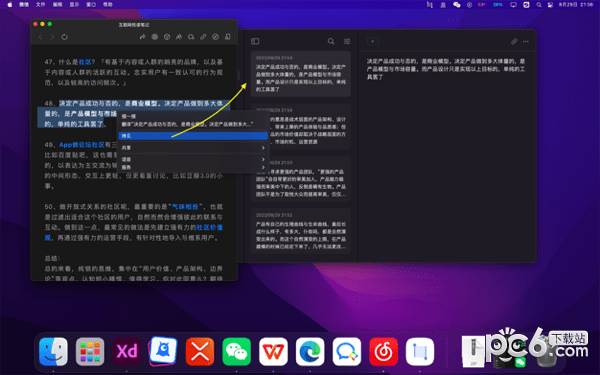Click the WeChat status icon in menu bar
Screen dimensions: 600x375
click(457, 5)
